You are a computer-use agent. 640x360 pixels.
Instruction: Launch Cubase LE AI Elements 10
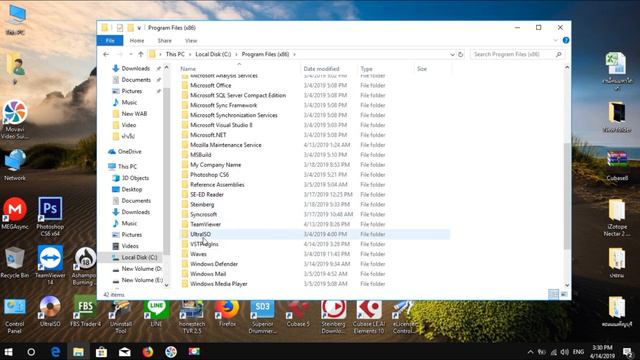click(x=369, y=317)
